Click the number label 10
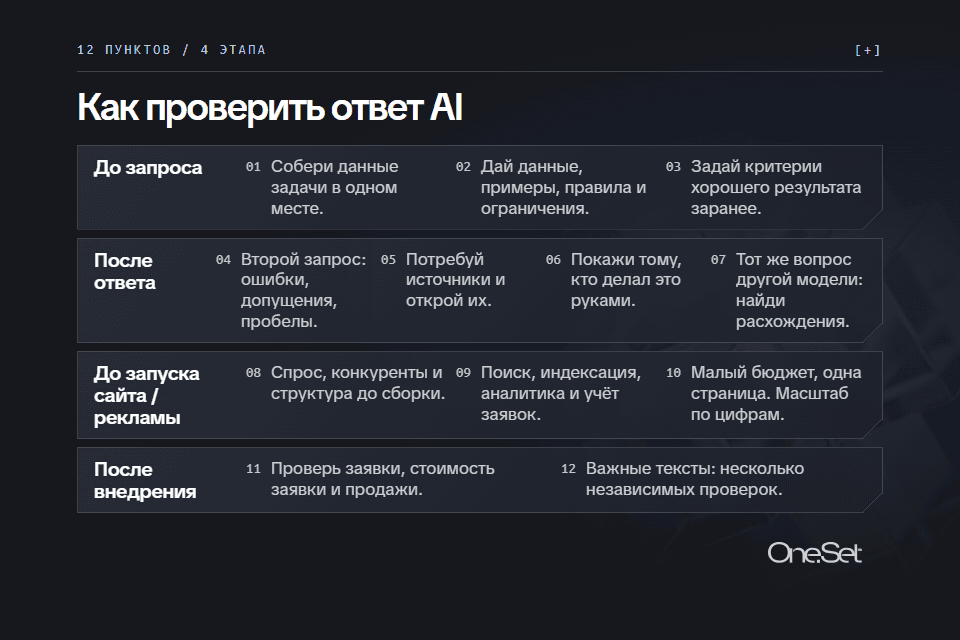 673,372
